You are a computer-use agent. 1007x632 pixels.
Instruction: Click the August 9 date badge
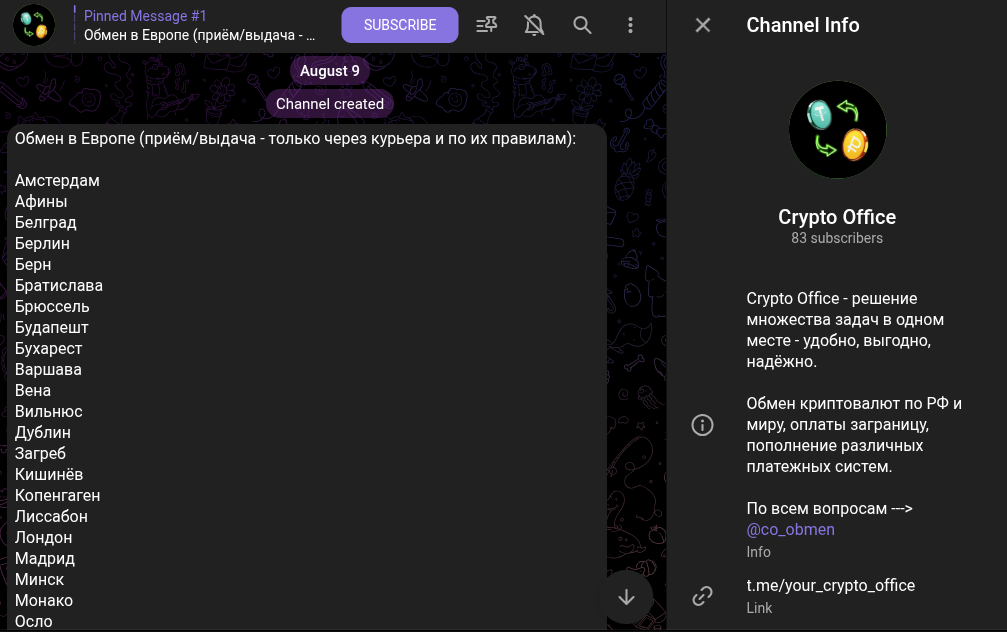click(x=330, y=71)
